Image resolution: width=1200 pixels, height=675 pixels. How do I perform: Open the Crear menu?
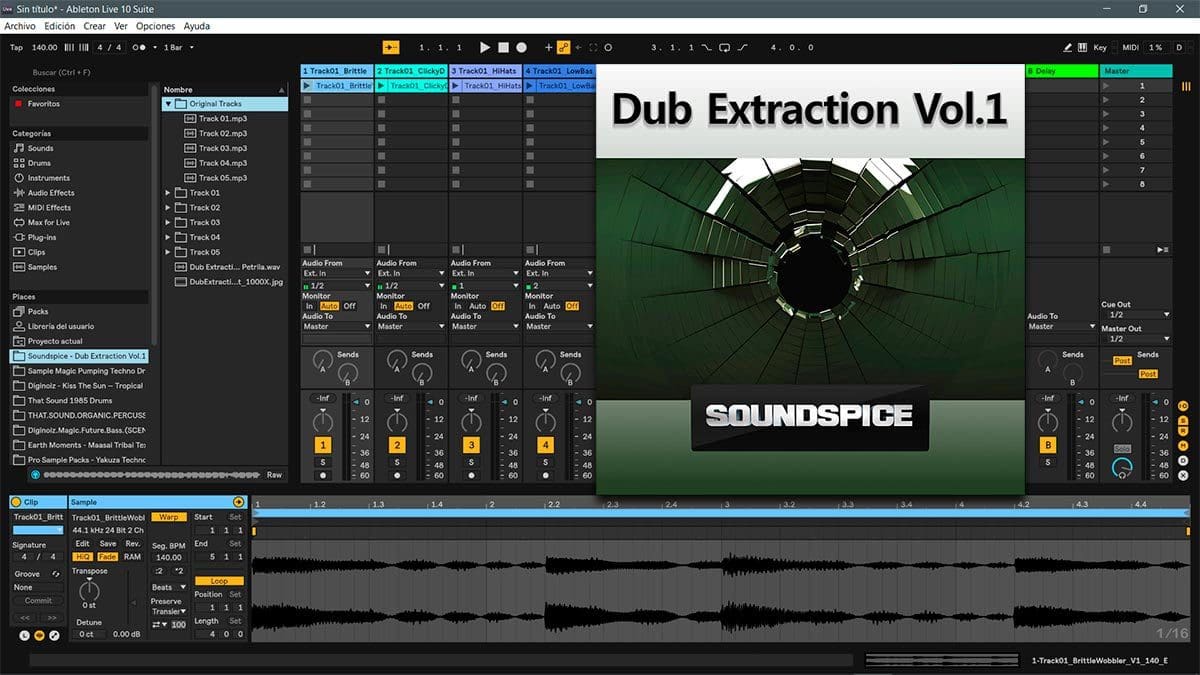94,26
